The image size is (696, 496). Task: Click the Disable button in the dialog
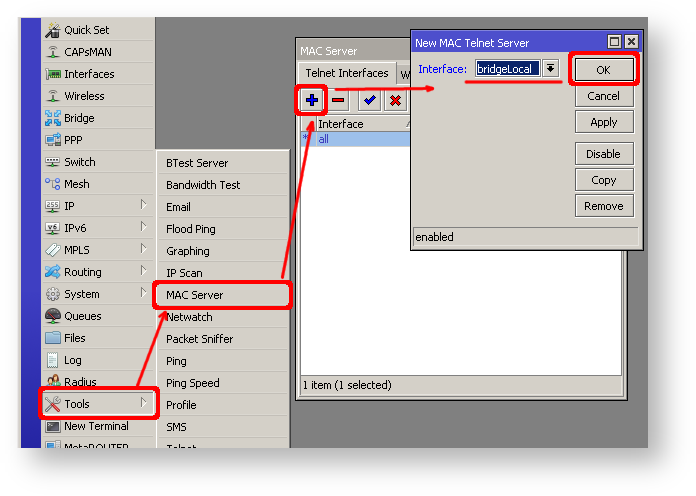pos(603,154)
